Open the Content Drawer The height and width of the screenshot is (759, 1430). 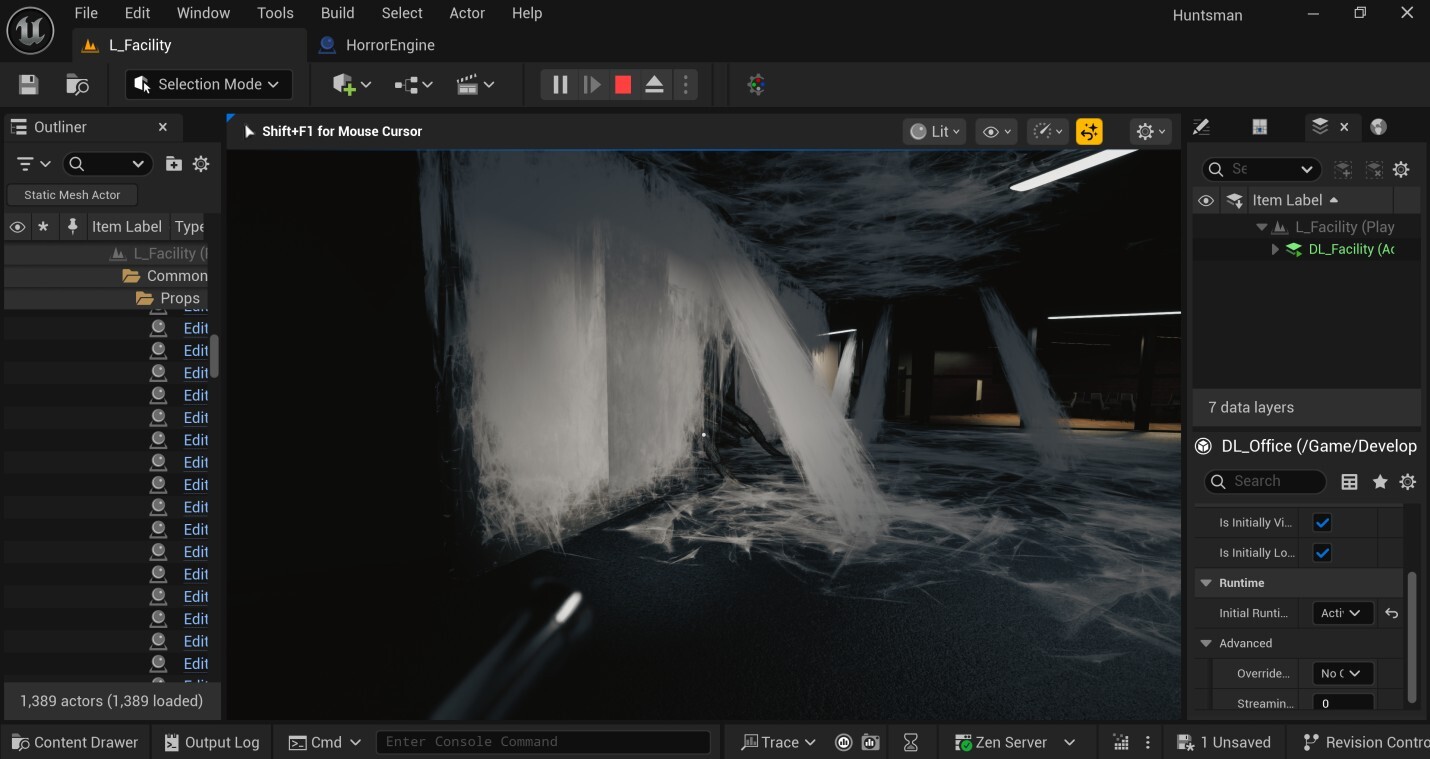(74, 742)
